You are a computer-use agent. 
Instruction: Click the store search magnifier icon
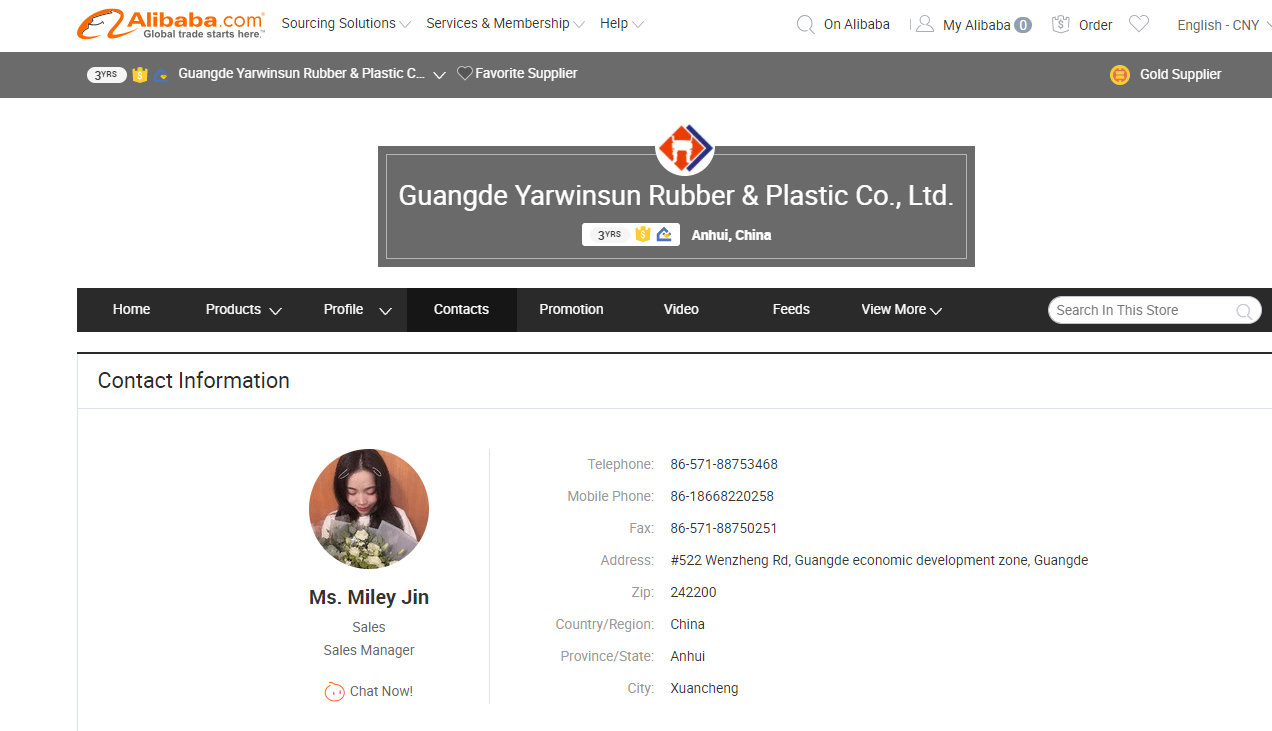pyautogui.click(x=1244, y=311)
